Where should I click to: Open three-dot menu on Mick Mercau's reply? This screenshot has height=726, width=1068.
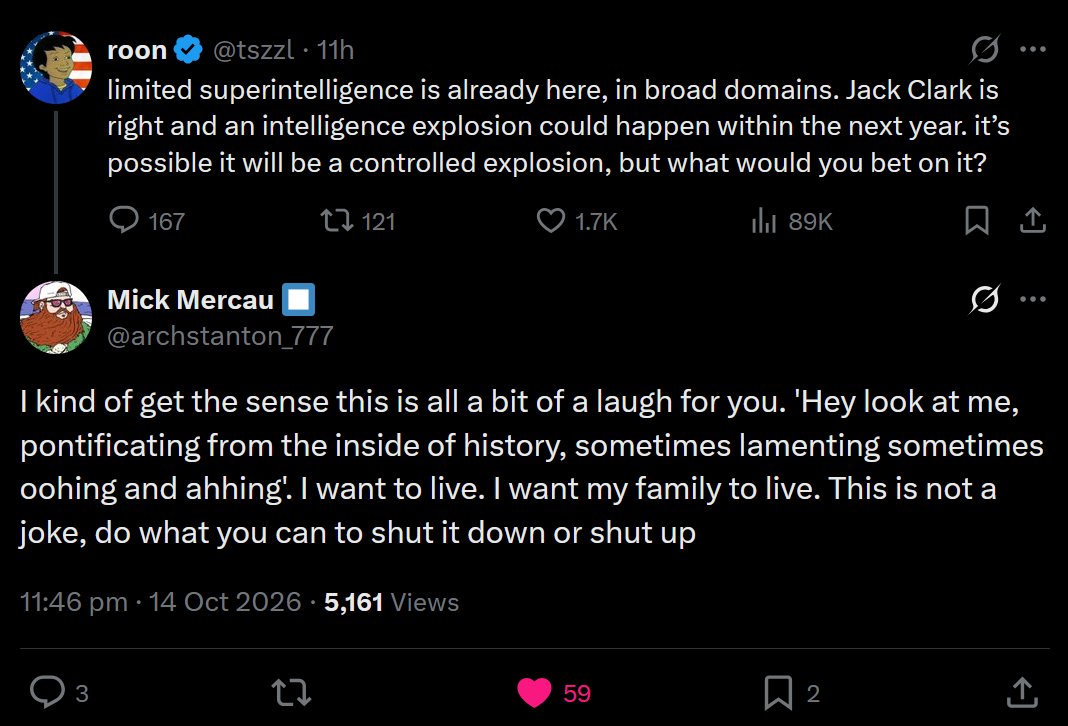click(x=1033, y=299)
